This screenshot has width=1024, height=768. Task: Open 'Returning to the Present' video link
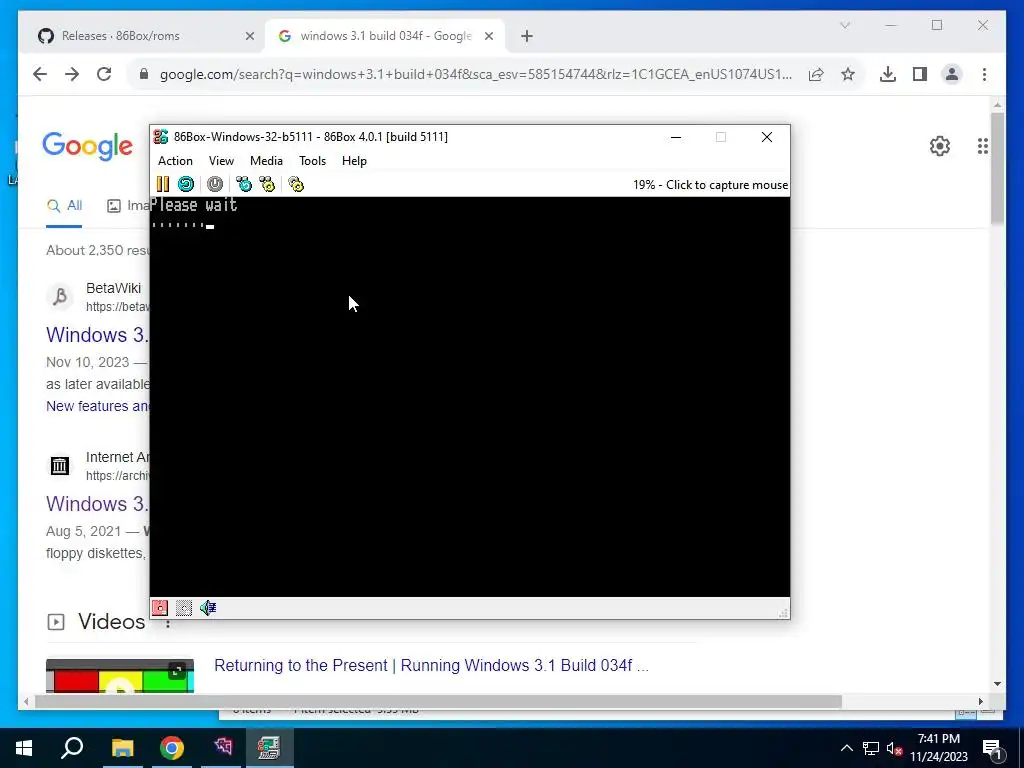pyautogui.click(x=432, y=665)
